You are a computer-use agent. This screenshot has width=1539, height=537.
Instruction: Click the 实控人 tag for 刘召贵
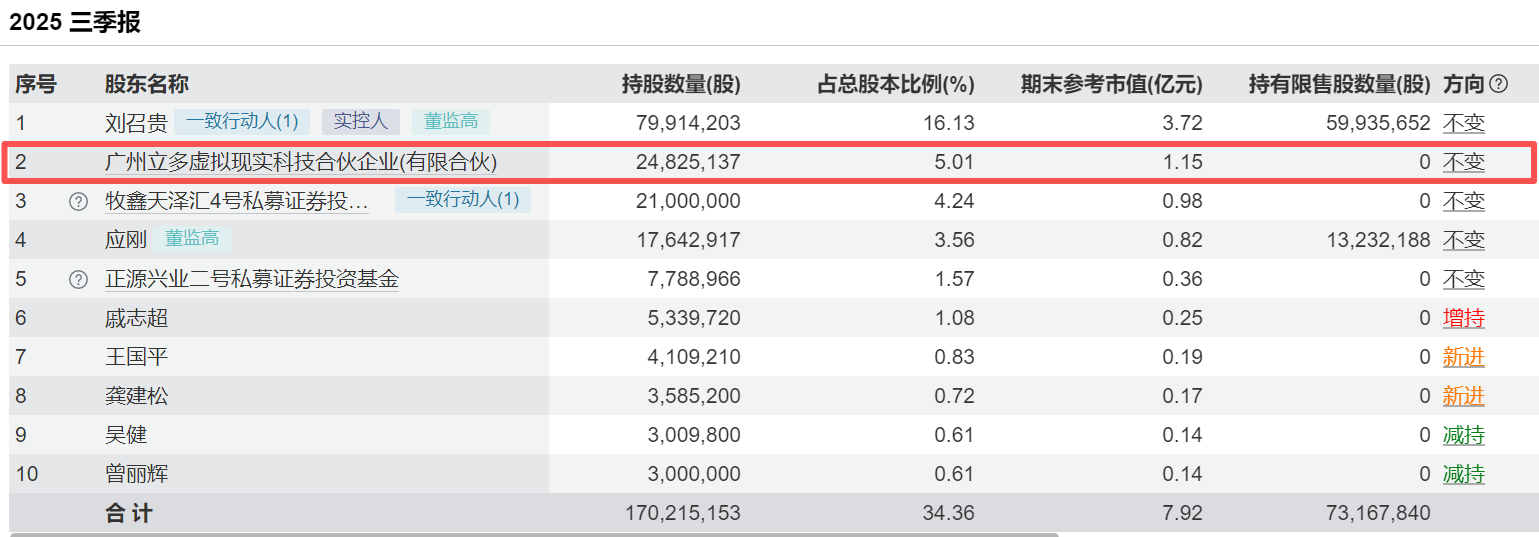coord(360,122)
